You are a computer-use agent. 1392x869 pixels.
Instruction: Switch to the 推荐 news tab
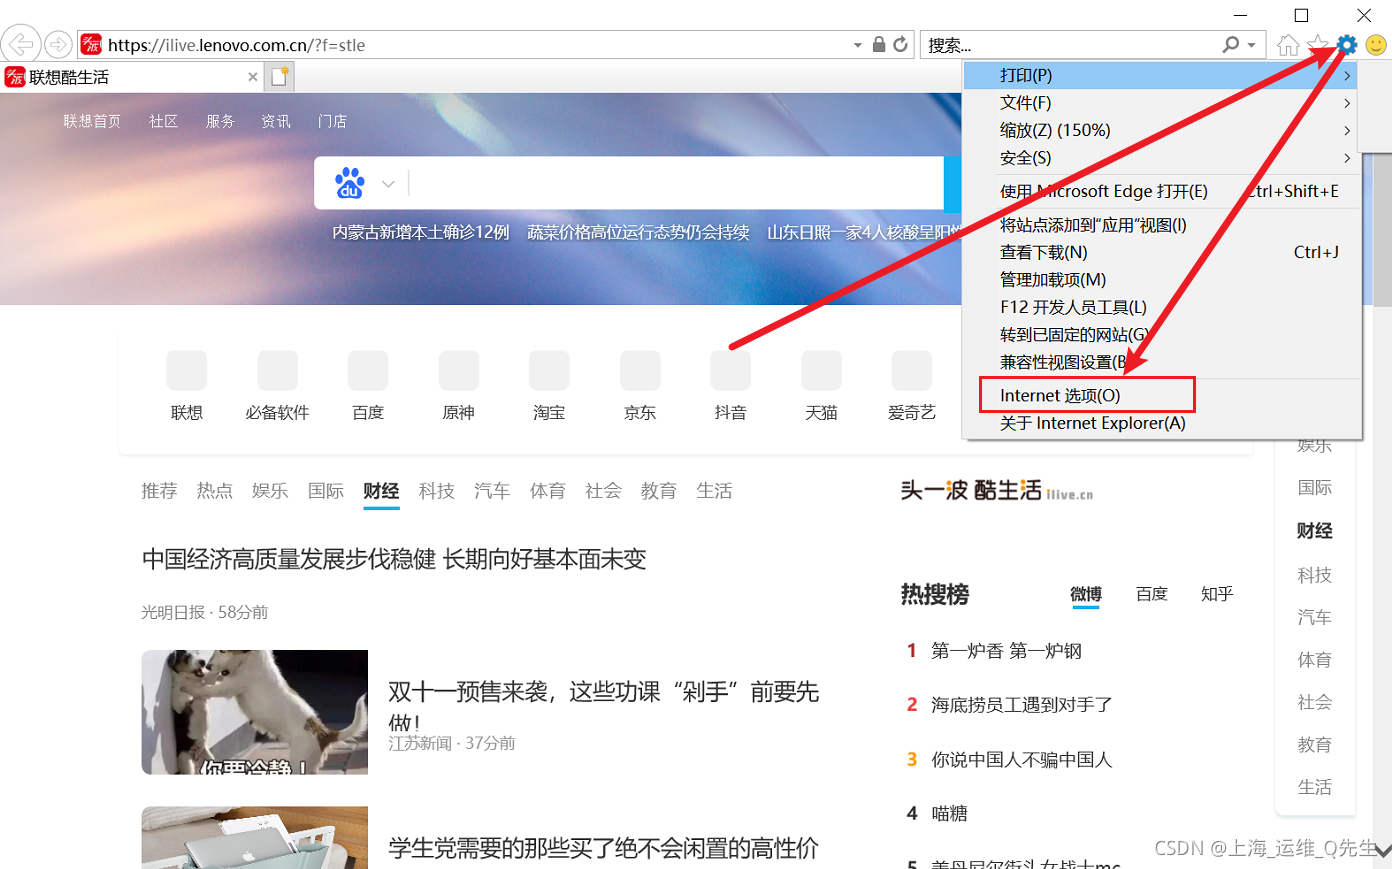[159, 491]
